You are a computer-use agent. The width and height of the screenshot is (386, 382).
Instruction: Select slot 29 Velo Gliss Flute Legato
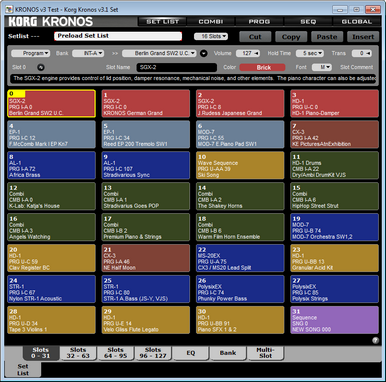(146, 321)
